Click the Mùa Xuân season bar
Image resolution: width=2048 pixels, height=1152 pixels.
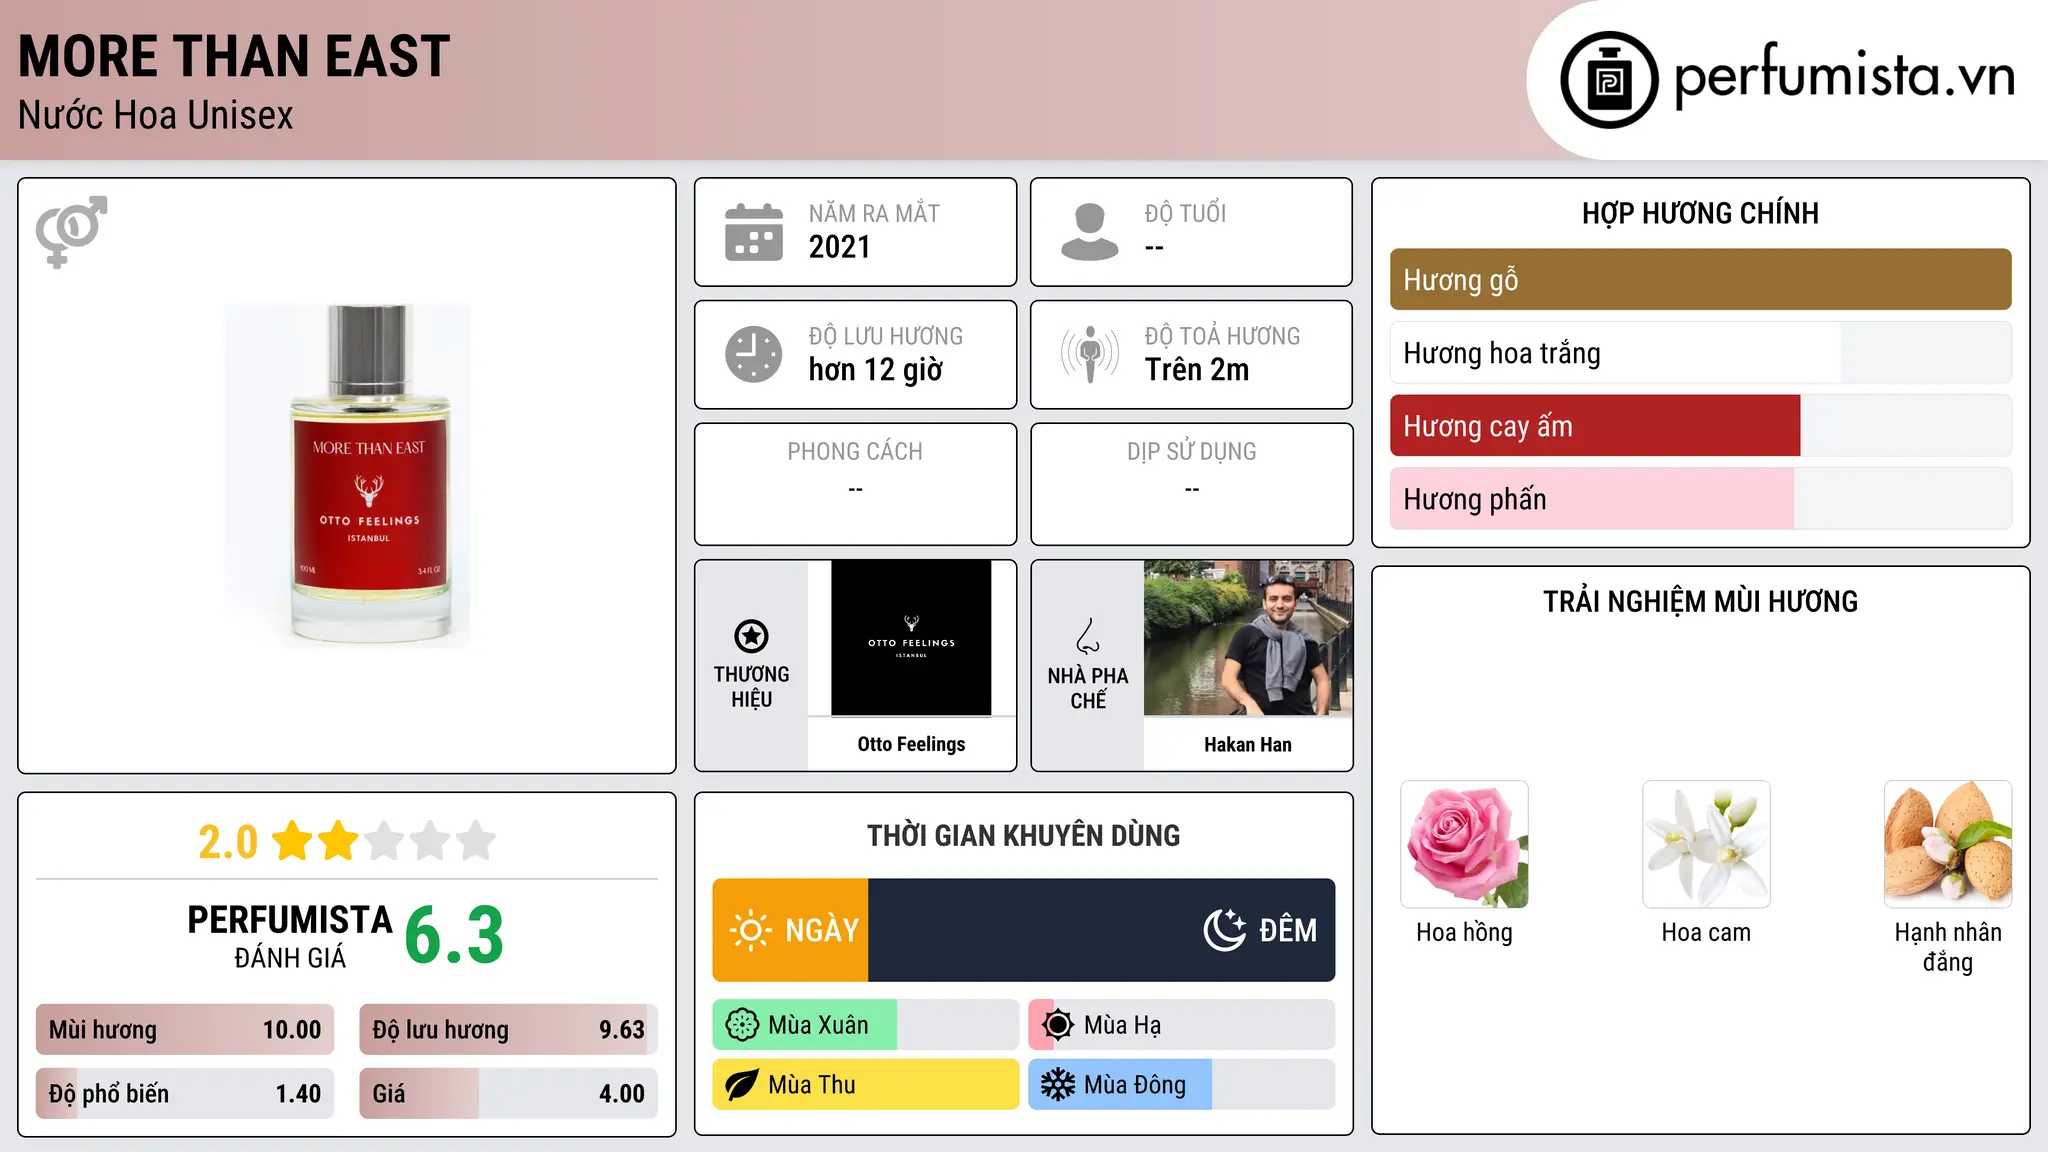(x=866, y=1025)
